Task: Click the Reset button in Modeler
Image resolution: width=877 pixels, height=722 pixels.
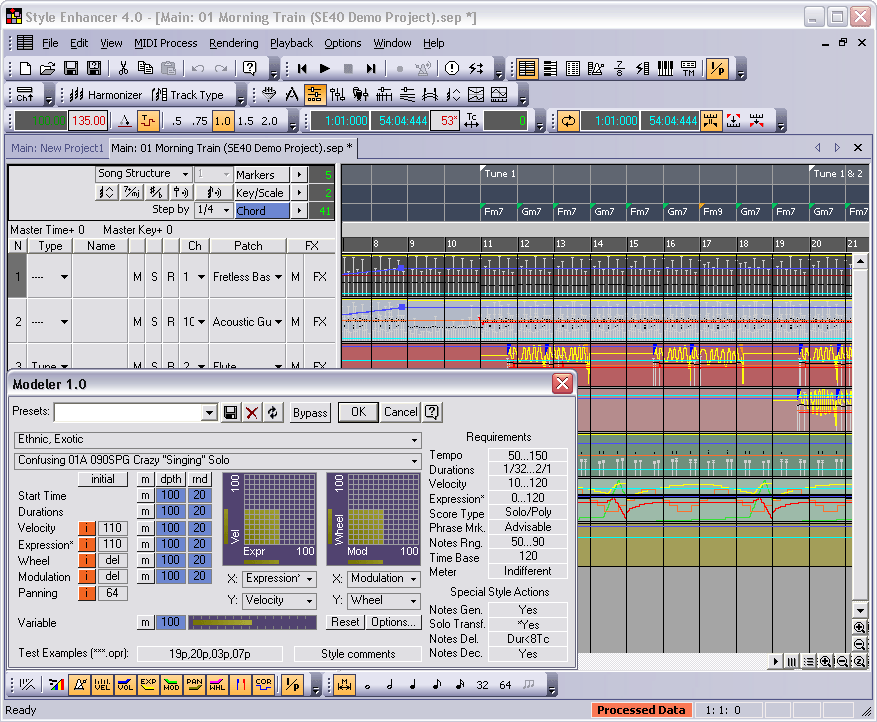Action: click(x=345, y=622)
